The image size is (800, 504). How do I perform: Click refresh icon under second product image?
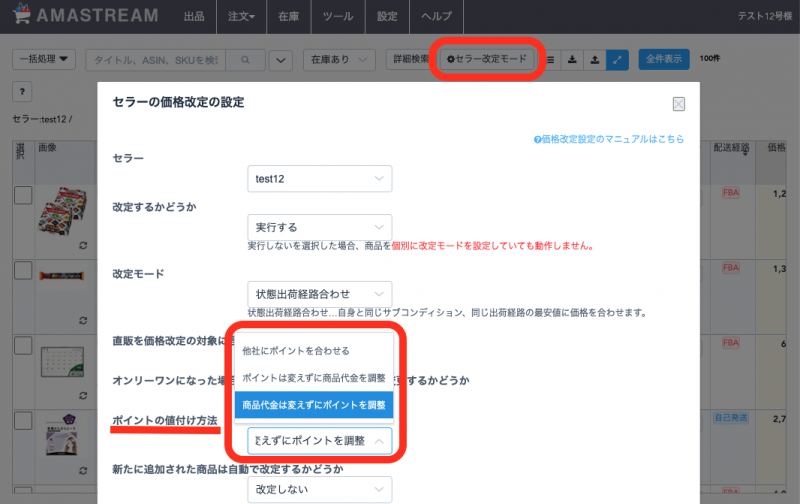click(83, 320)
